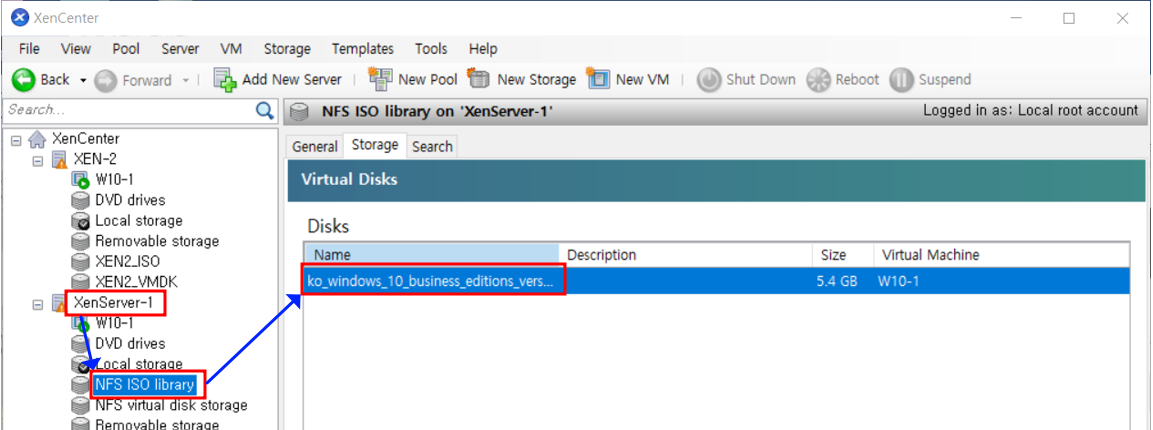Select XenCenter root label in tree

85,138
